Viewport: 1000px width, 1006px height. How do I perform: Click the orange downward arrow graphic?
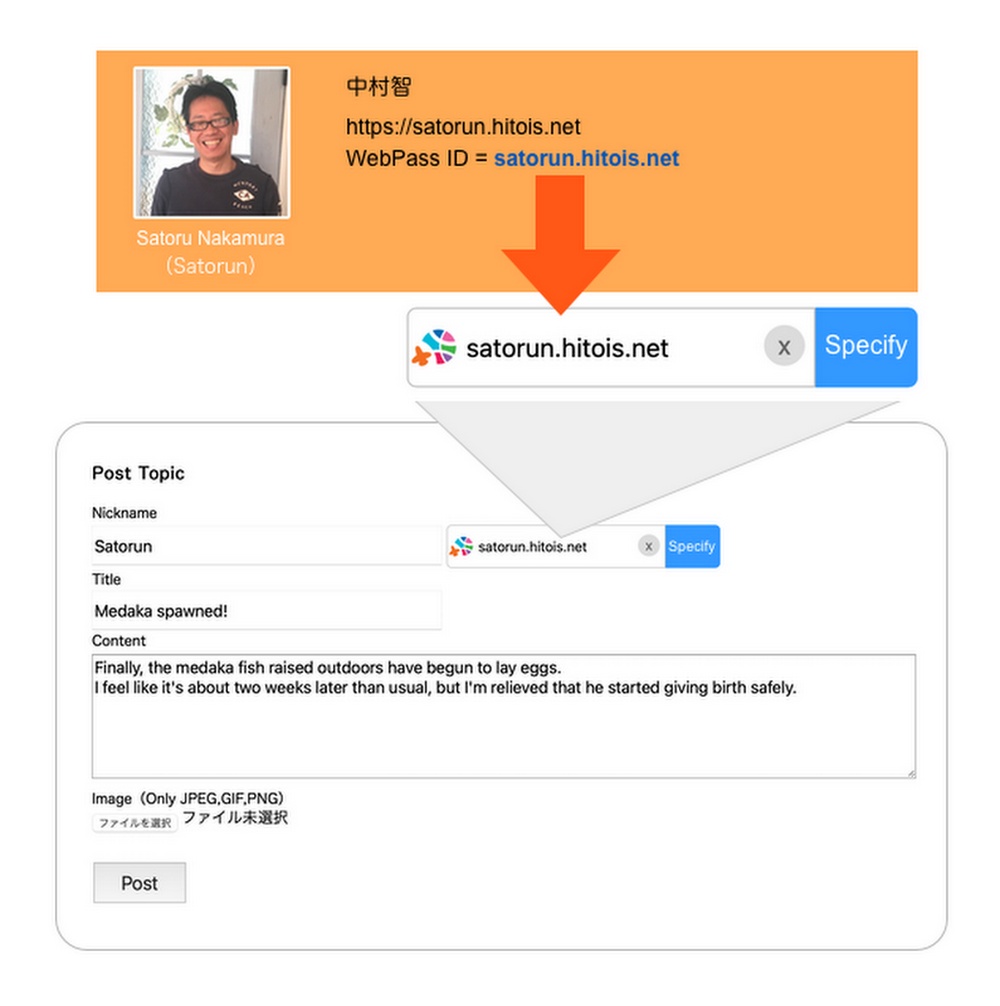click(561, 244)
